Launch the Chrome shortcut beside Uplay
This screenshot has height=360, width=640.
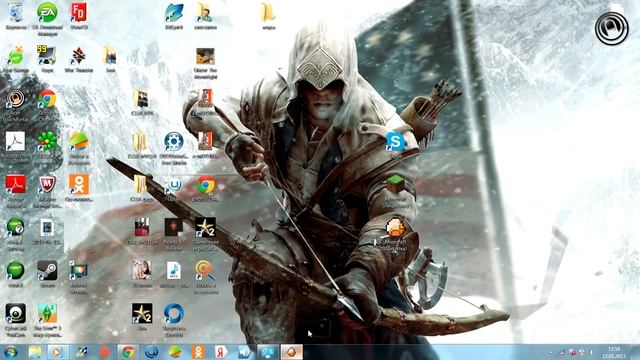(x=206, y=185)
